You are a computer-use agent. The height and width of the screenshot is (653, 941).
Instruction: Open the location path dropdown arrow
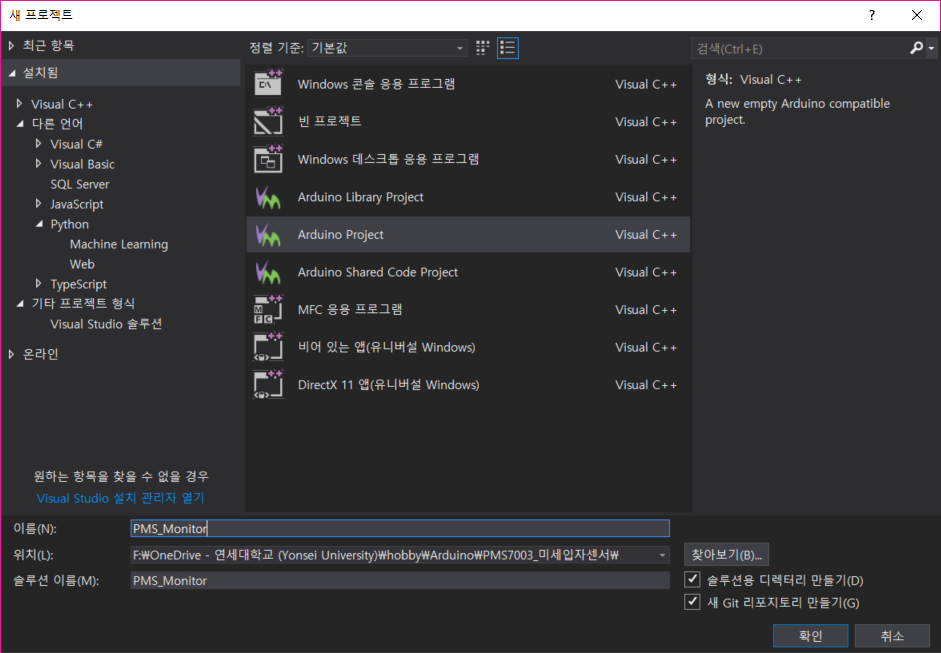tap(662, 555)
